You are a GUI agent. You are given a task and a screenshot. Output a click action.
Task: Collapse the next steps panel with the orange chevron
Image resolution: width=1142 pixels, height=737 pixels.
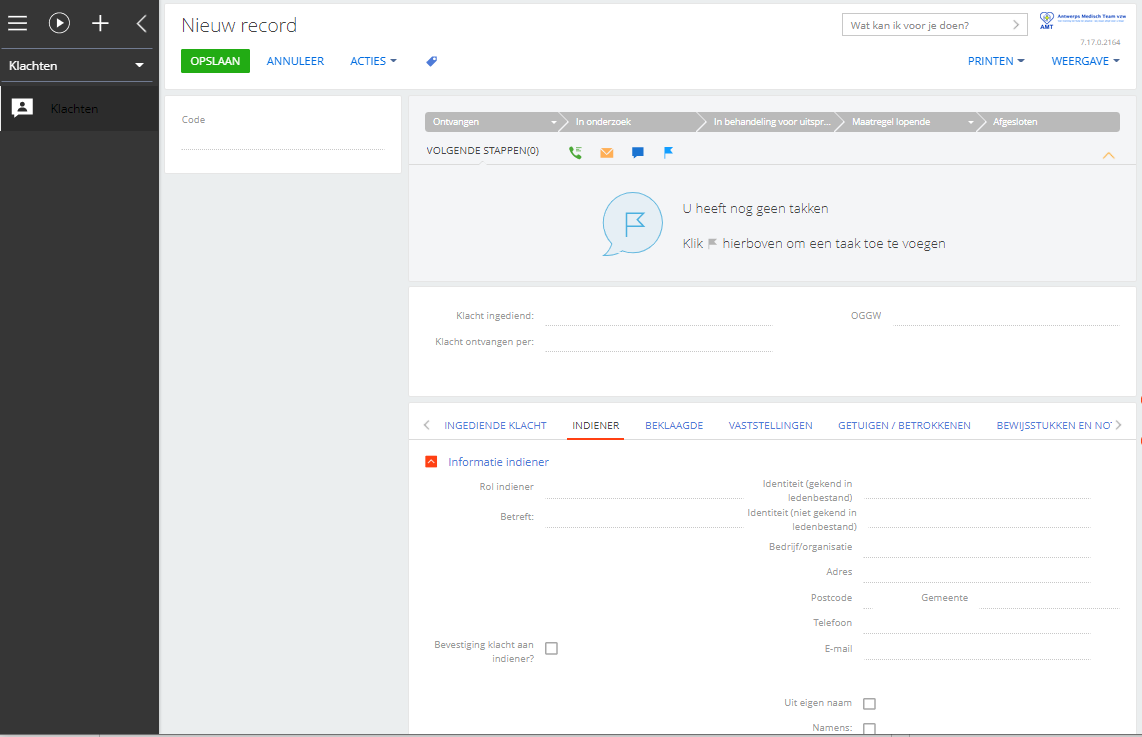coord(1108,155)
